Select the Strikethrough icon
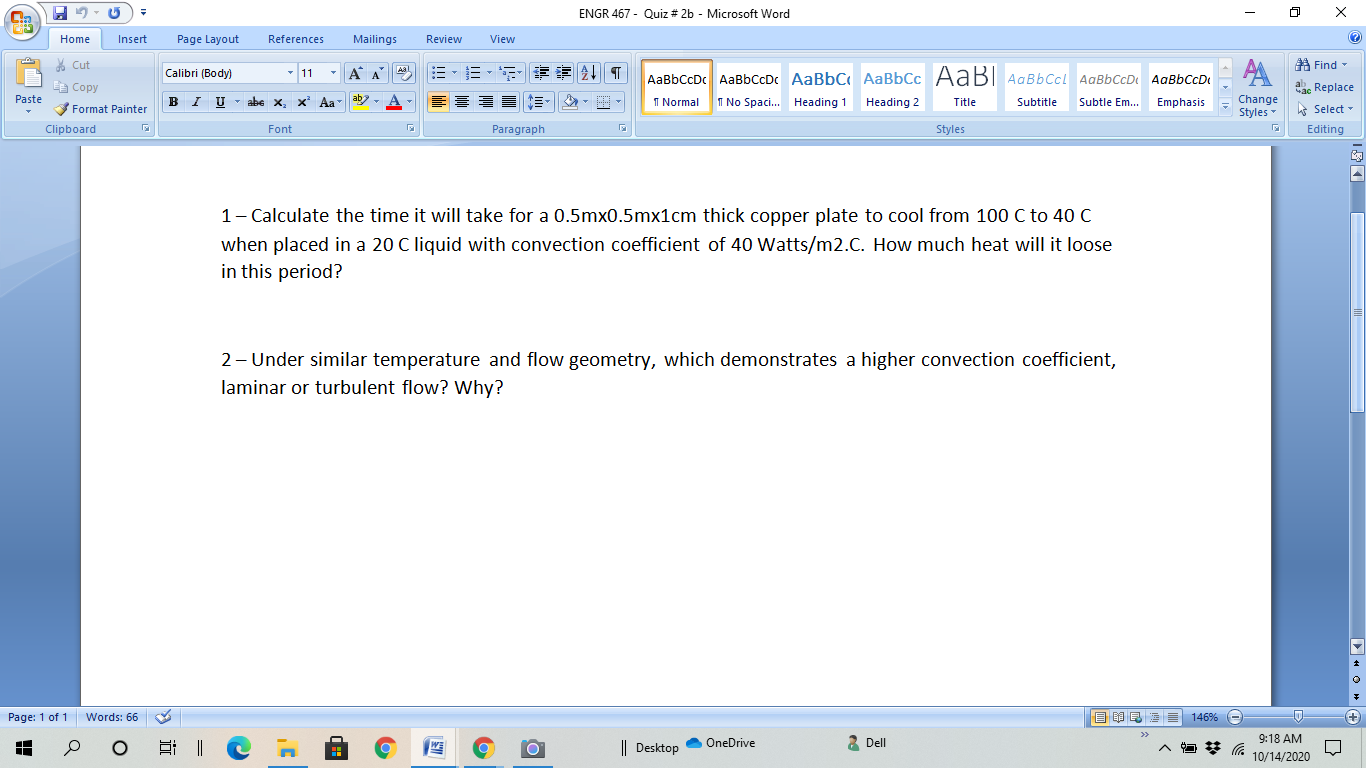This screenshot has height=768, width=1366. [256, 101]
